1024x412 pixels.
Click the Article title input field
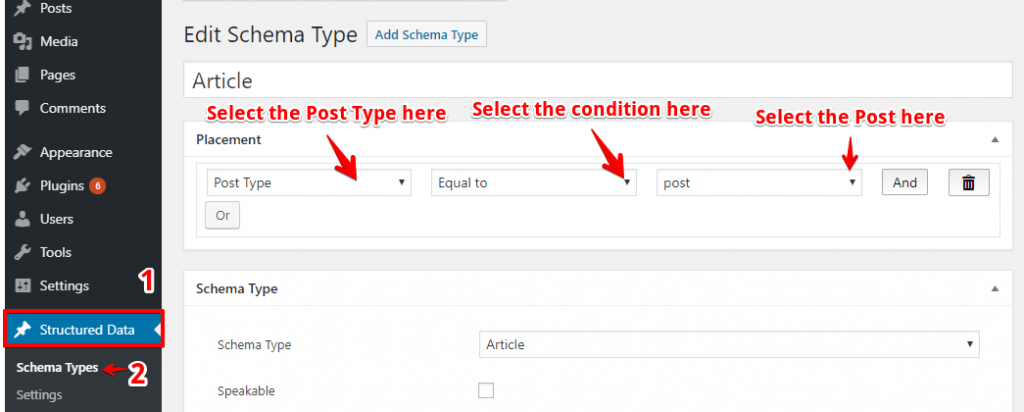click(x=598, y=81)
